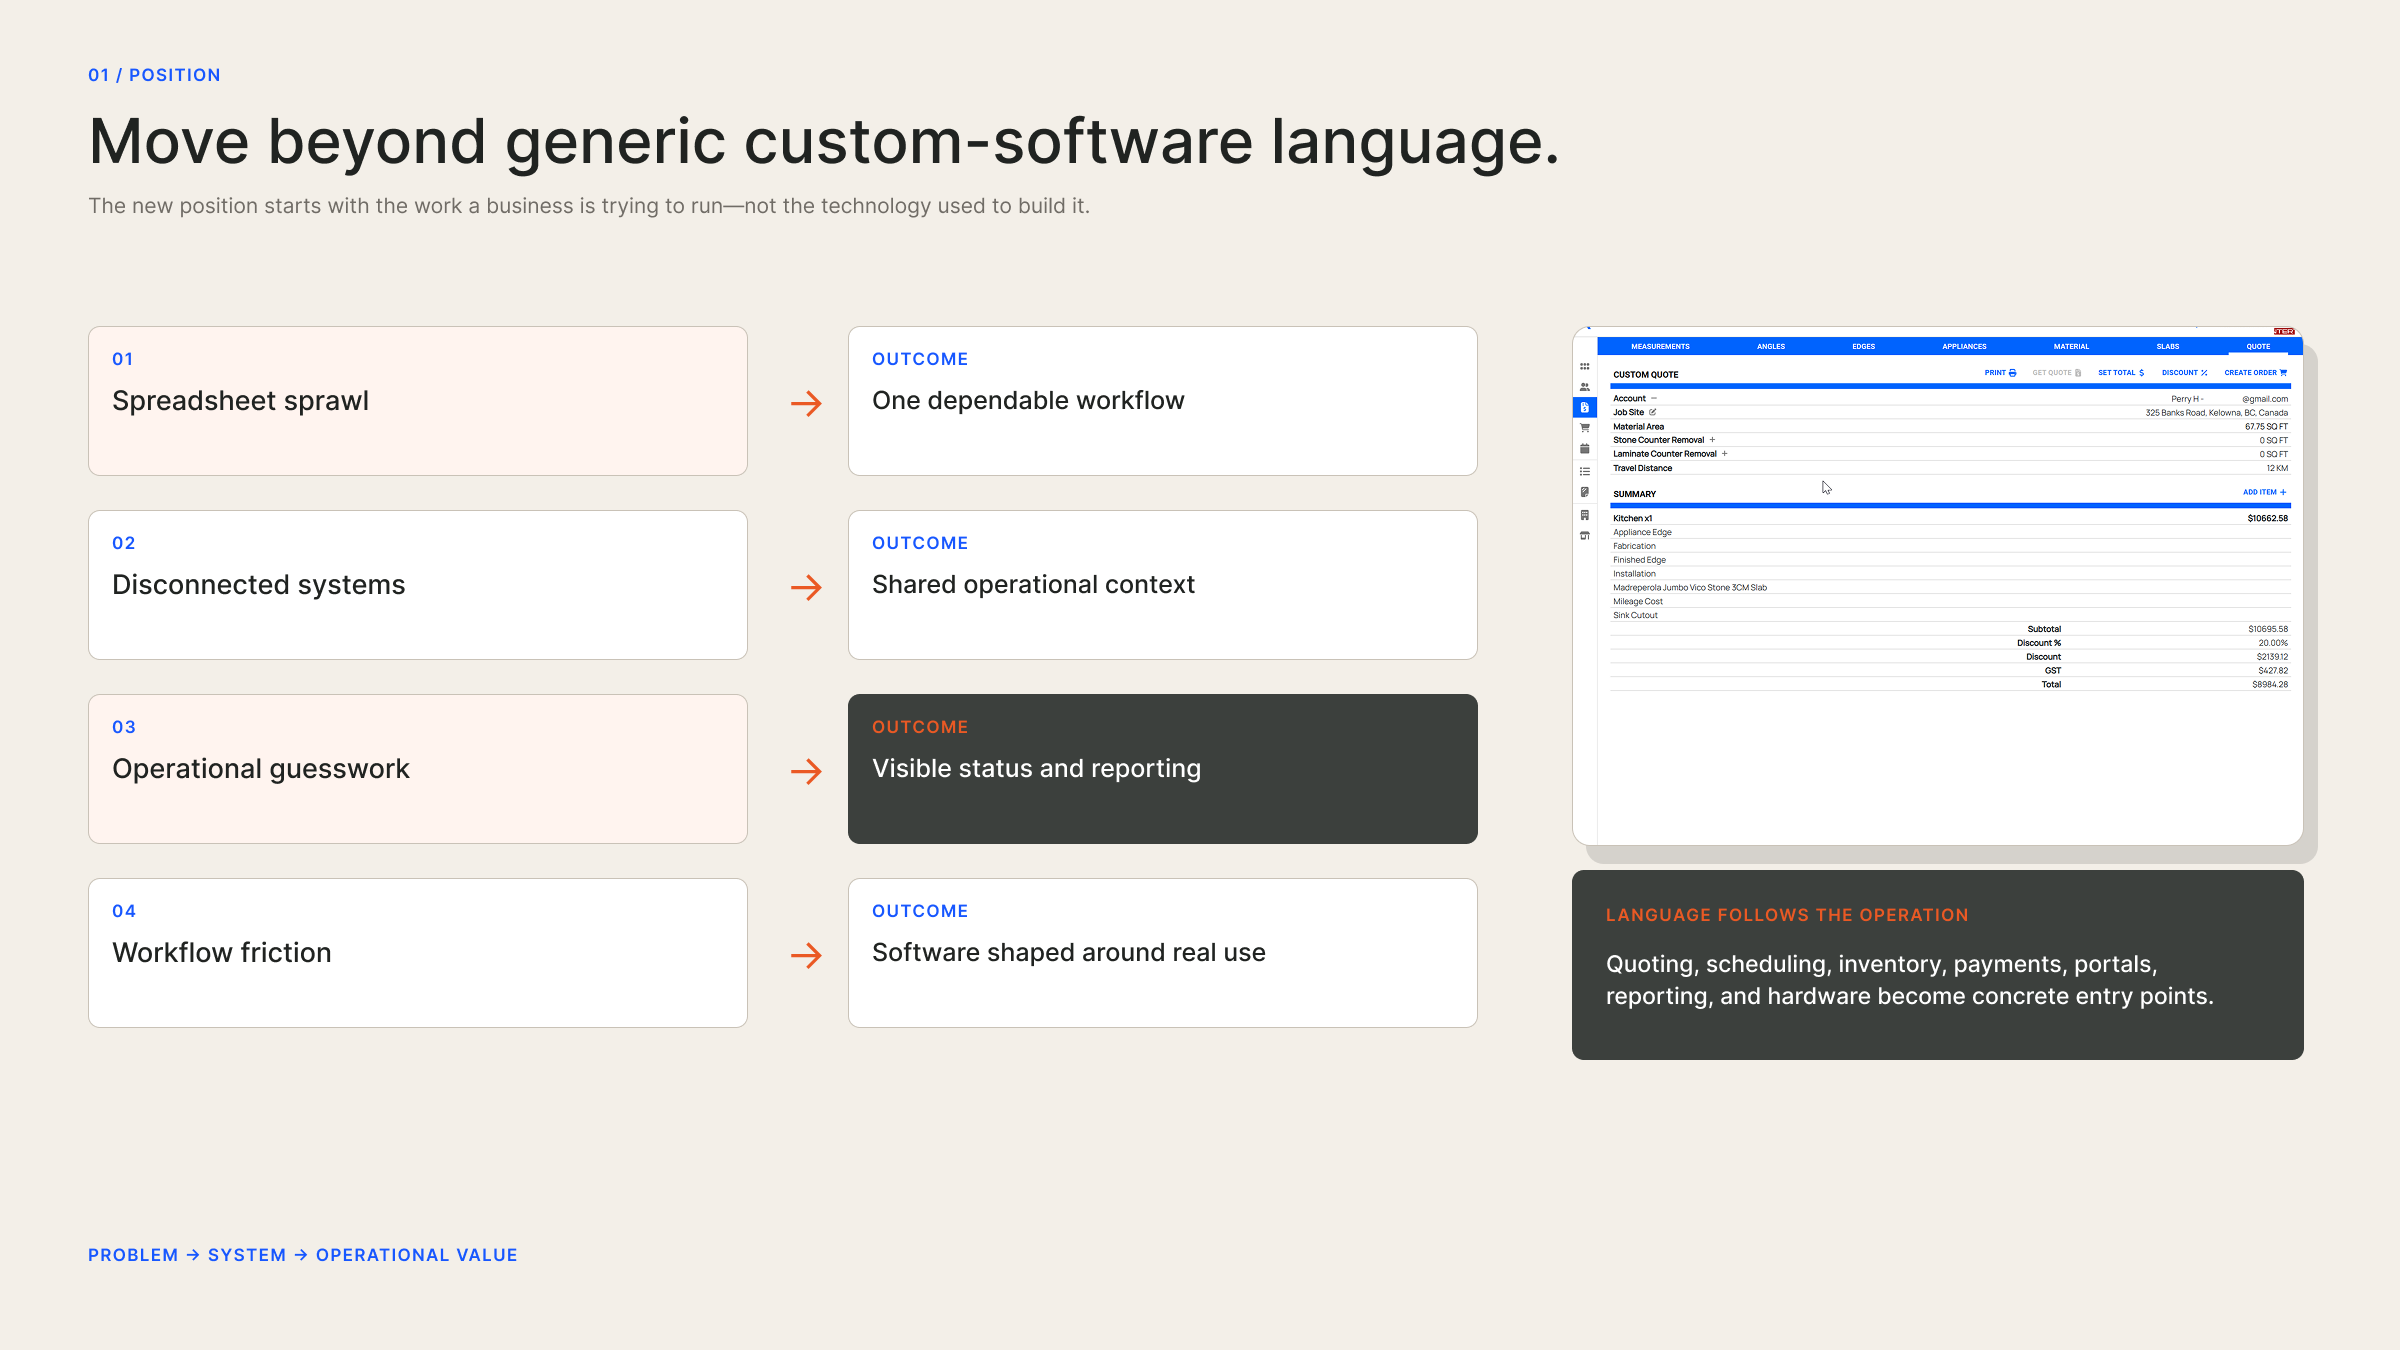Image resolution: width=2400 pixels, height=1350 pixels.
Task: Click plus beside Stone Counter Removal
Action: [1712, 440]
